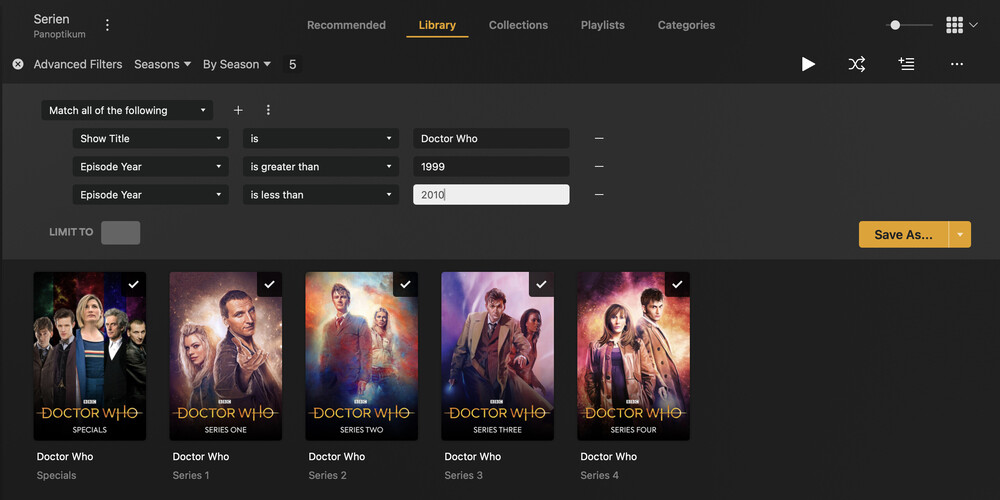The width and height of the screenshot is (1000, 500).
Task: Switch to the Library tab
Action: click(x=437, y=25)
